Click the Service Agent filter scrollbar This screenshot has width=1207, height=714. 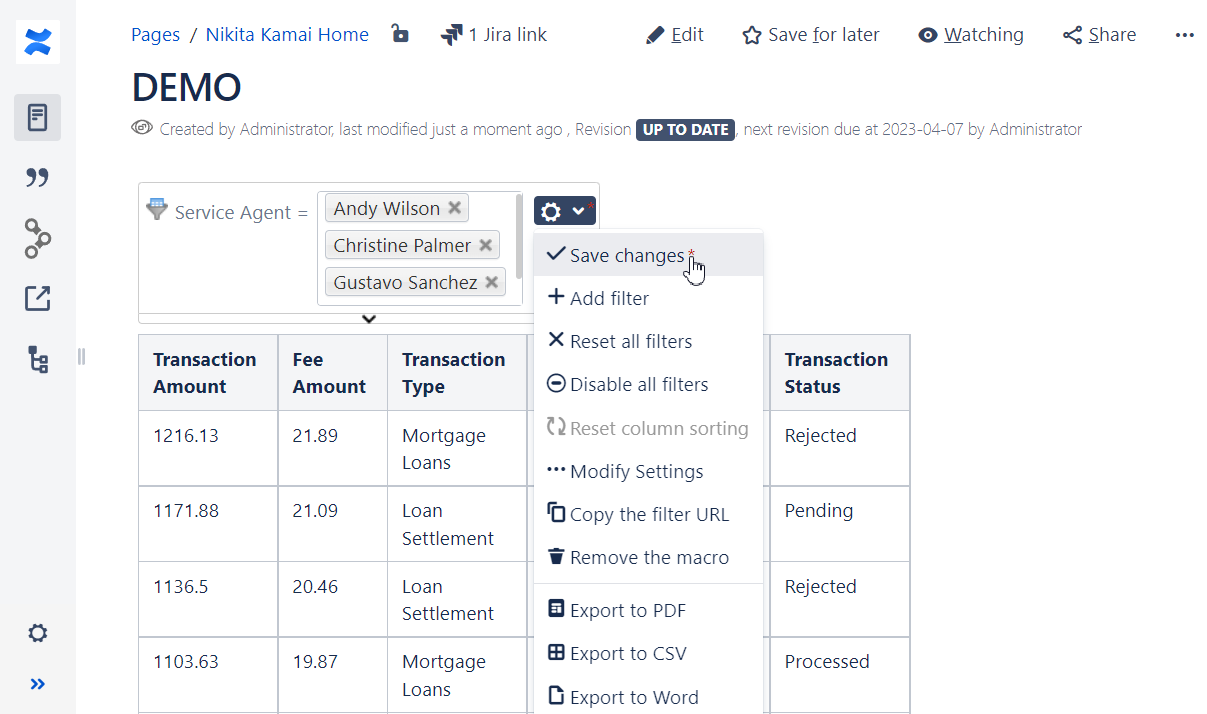tap(519, 235)
